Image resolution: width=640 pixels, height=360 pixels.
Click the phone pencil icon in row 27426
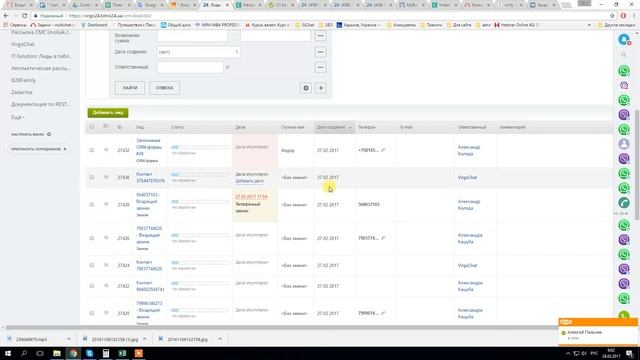(383, 238)
